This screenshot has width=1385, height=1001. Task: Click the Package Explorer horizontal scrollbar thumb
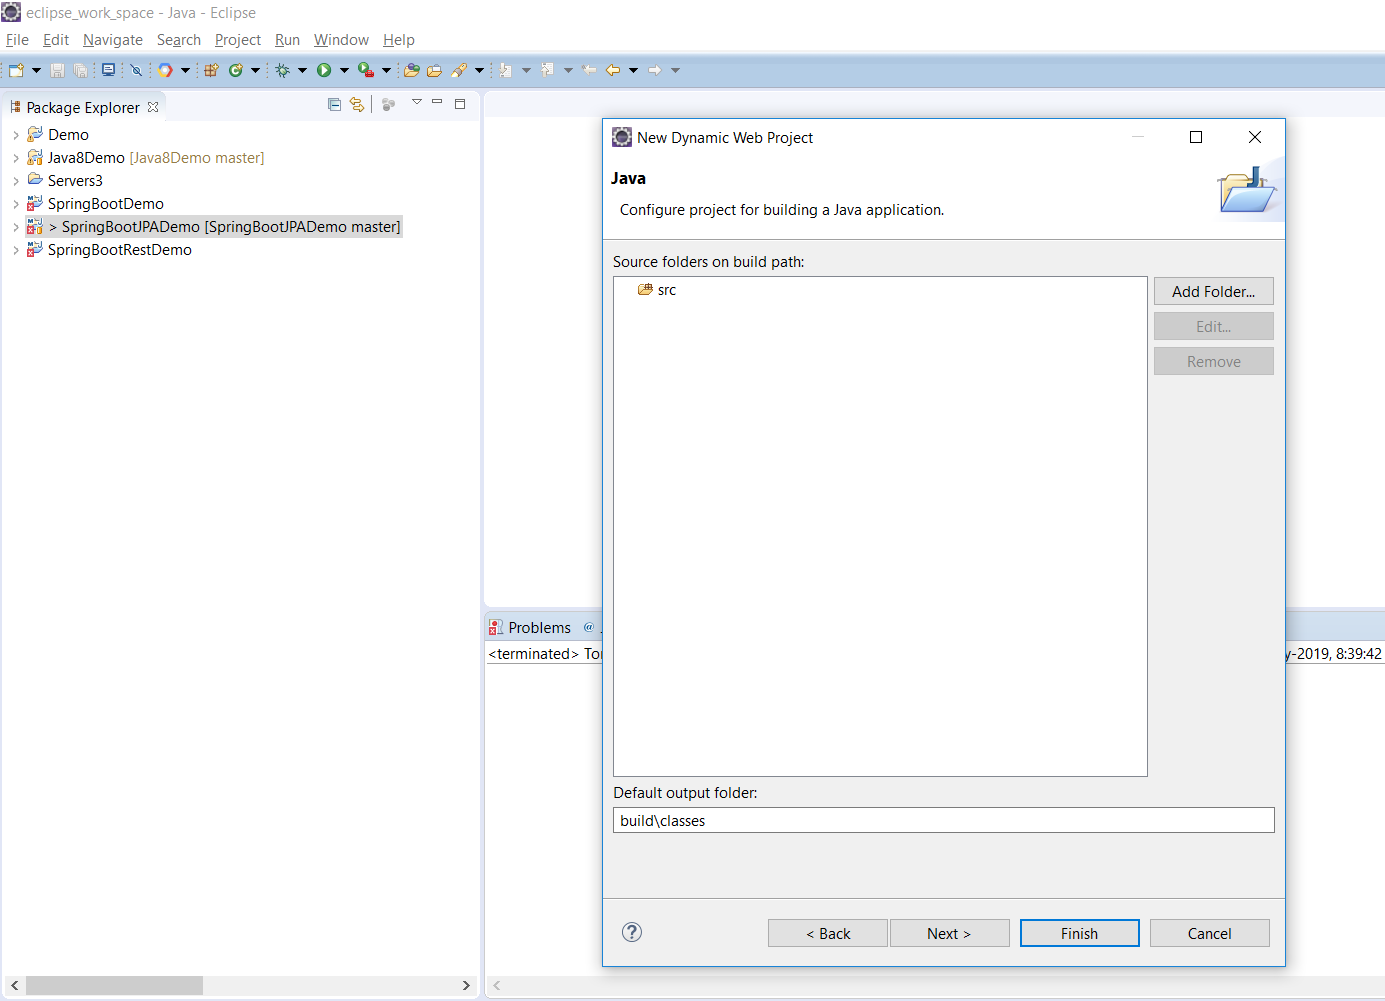click(x=114, y=986)
